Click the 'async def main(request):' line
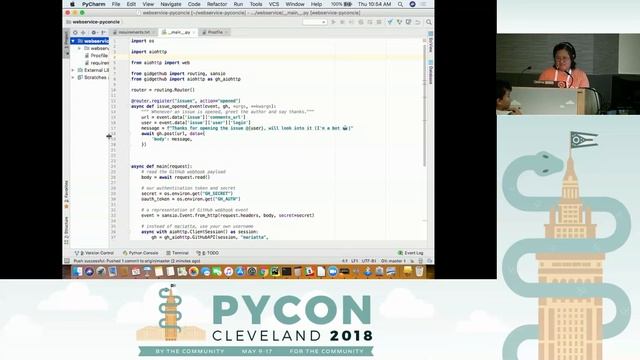The height and width of the screenshot is (360, 640). [161, 166]
